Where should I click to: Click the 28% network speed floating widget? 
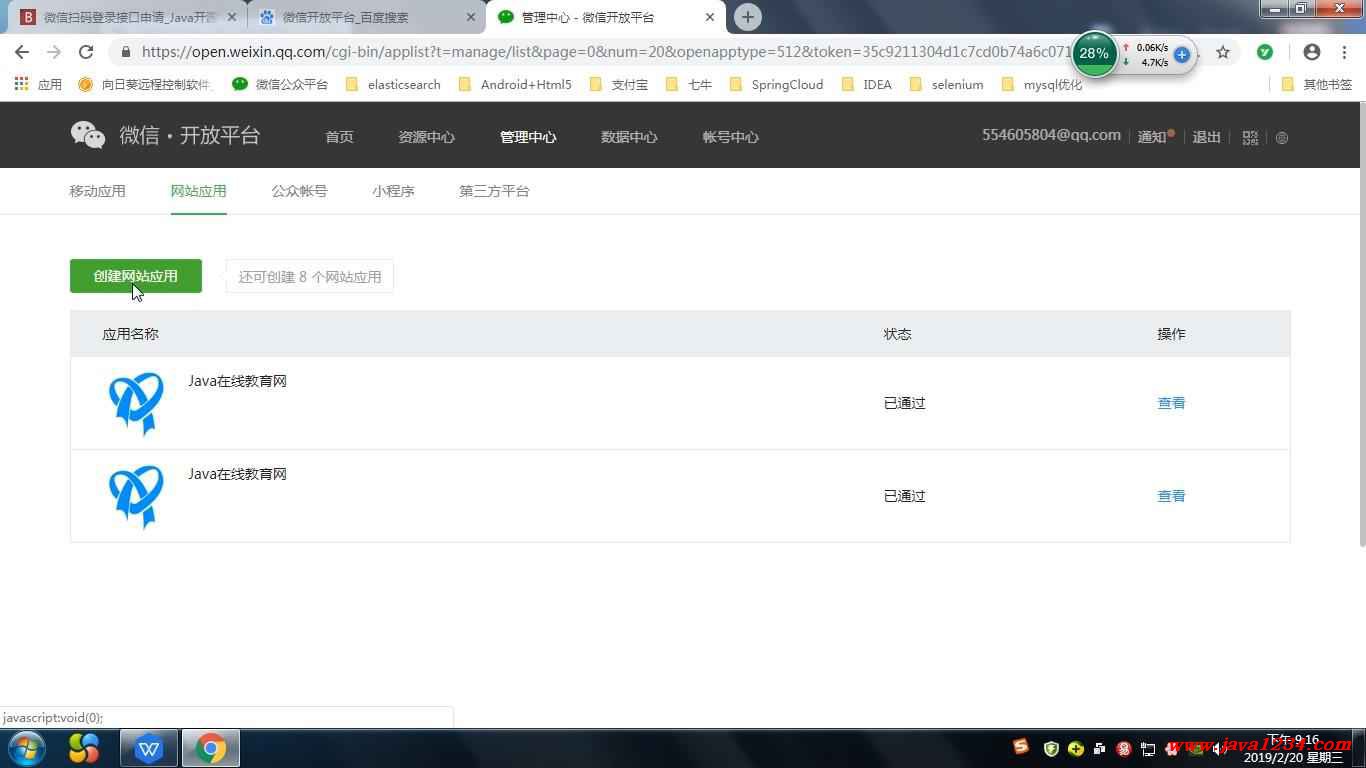[1094, 54]
